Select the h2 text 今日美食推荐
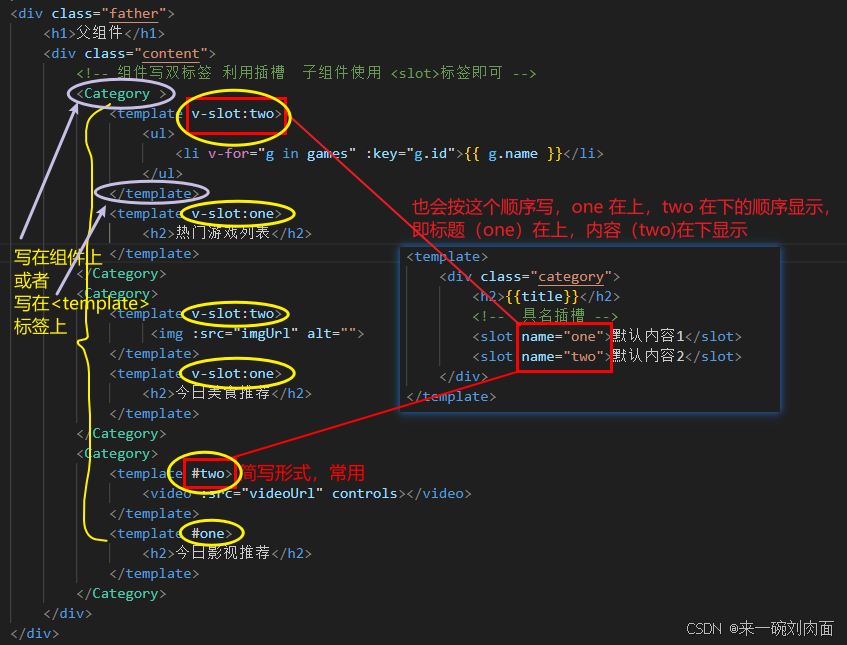Image resolution: width=847 pixels, height=645 pixels. pos(223,393)
